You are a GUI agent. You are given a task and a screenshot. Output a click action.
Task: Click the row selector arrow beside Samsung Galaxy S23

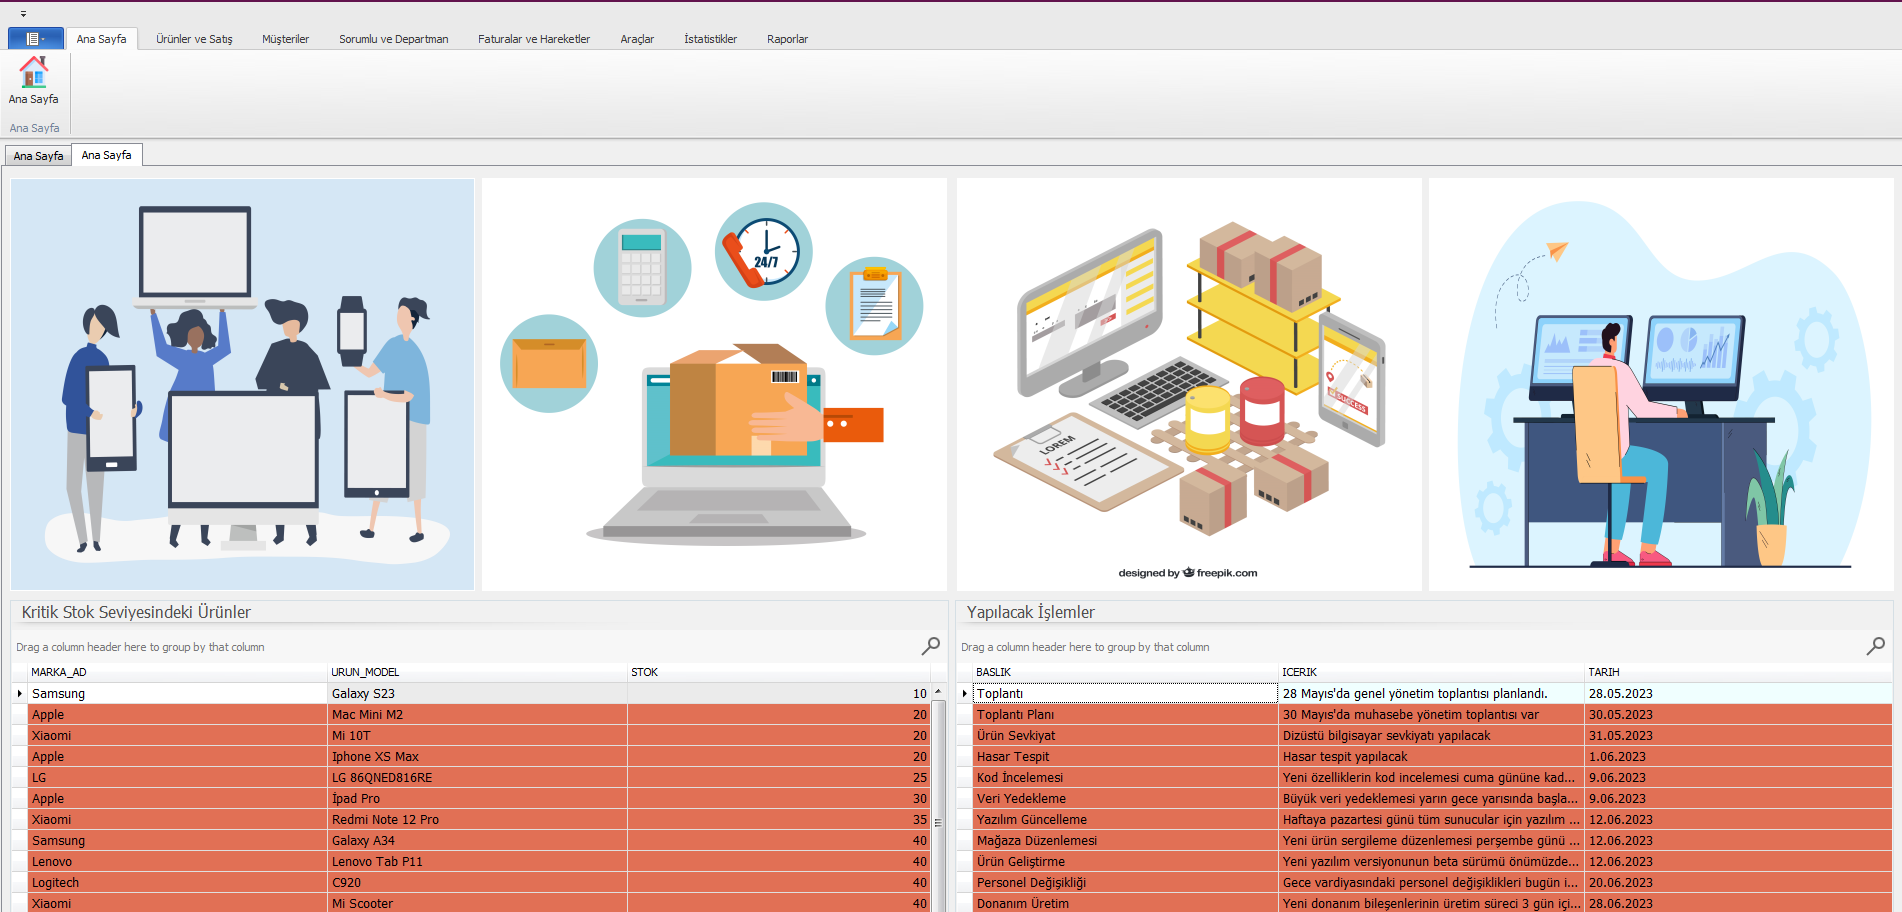tap(18, 693)
